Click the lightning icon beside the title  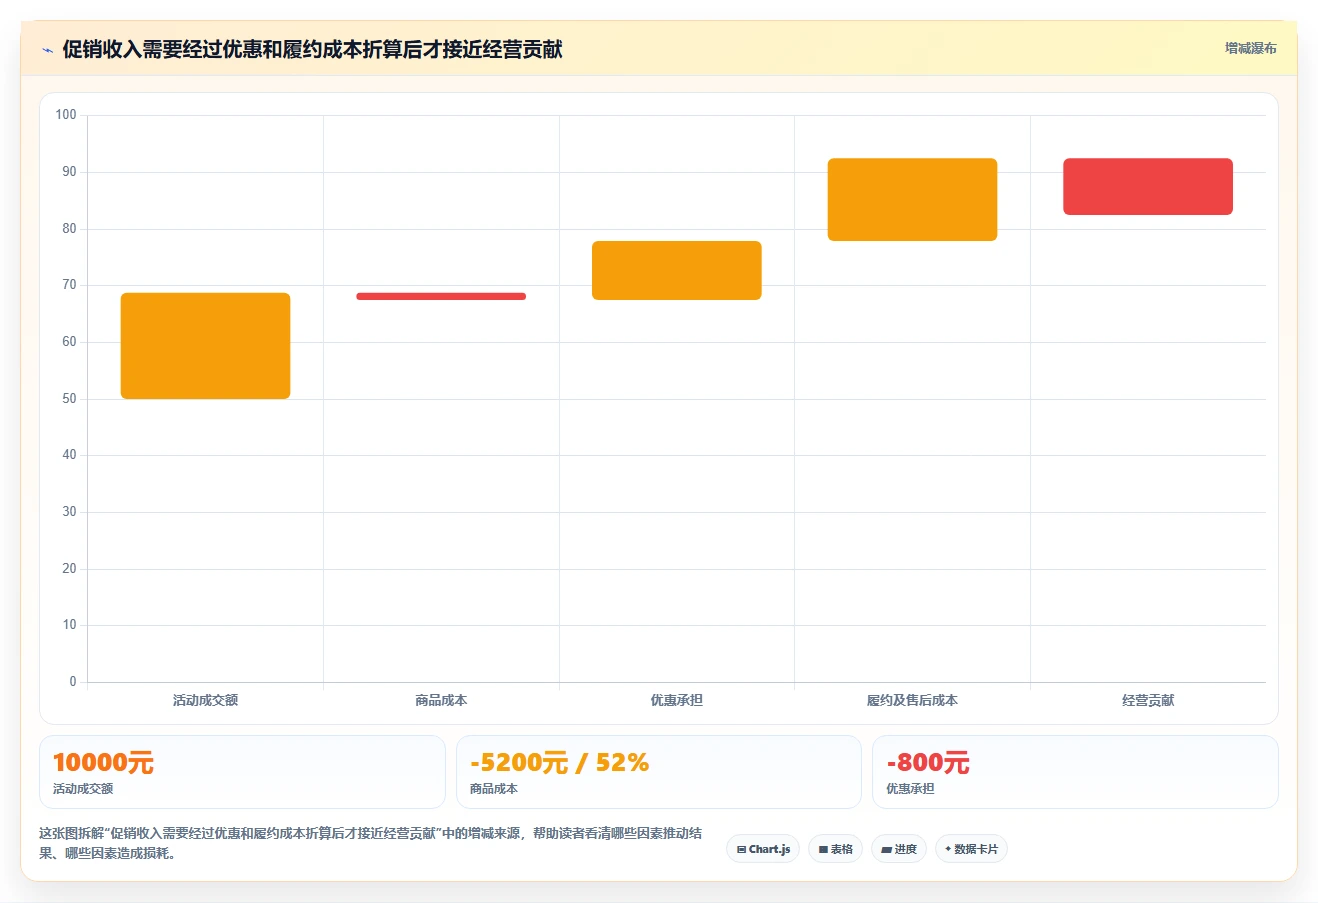(47, 50)
